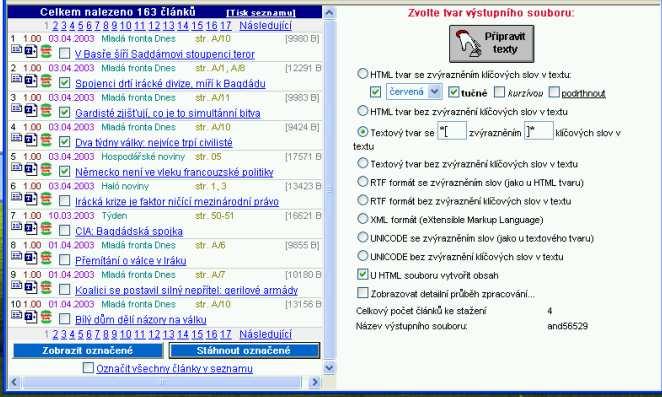
Task: Click green-red stacked icon in row 4
Action: point(46,140)
